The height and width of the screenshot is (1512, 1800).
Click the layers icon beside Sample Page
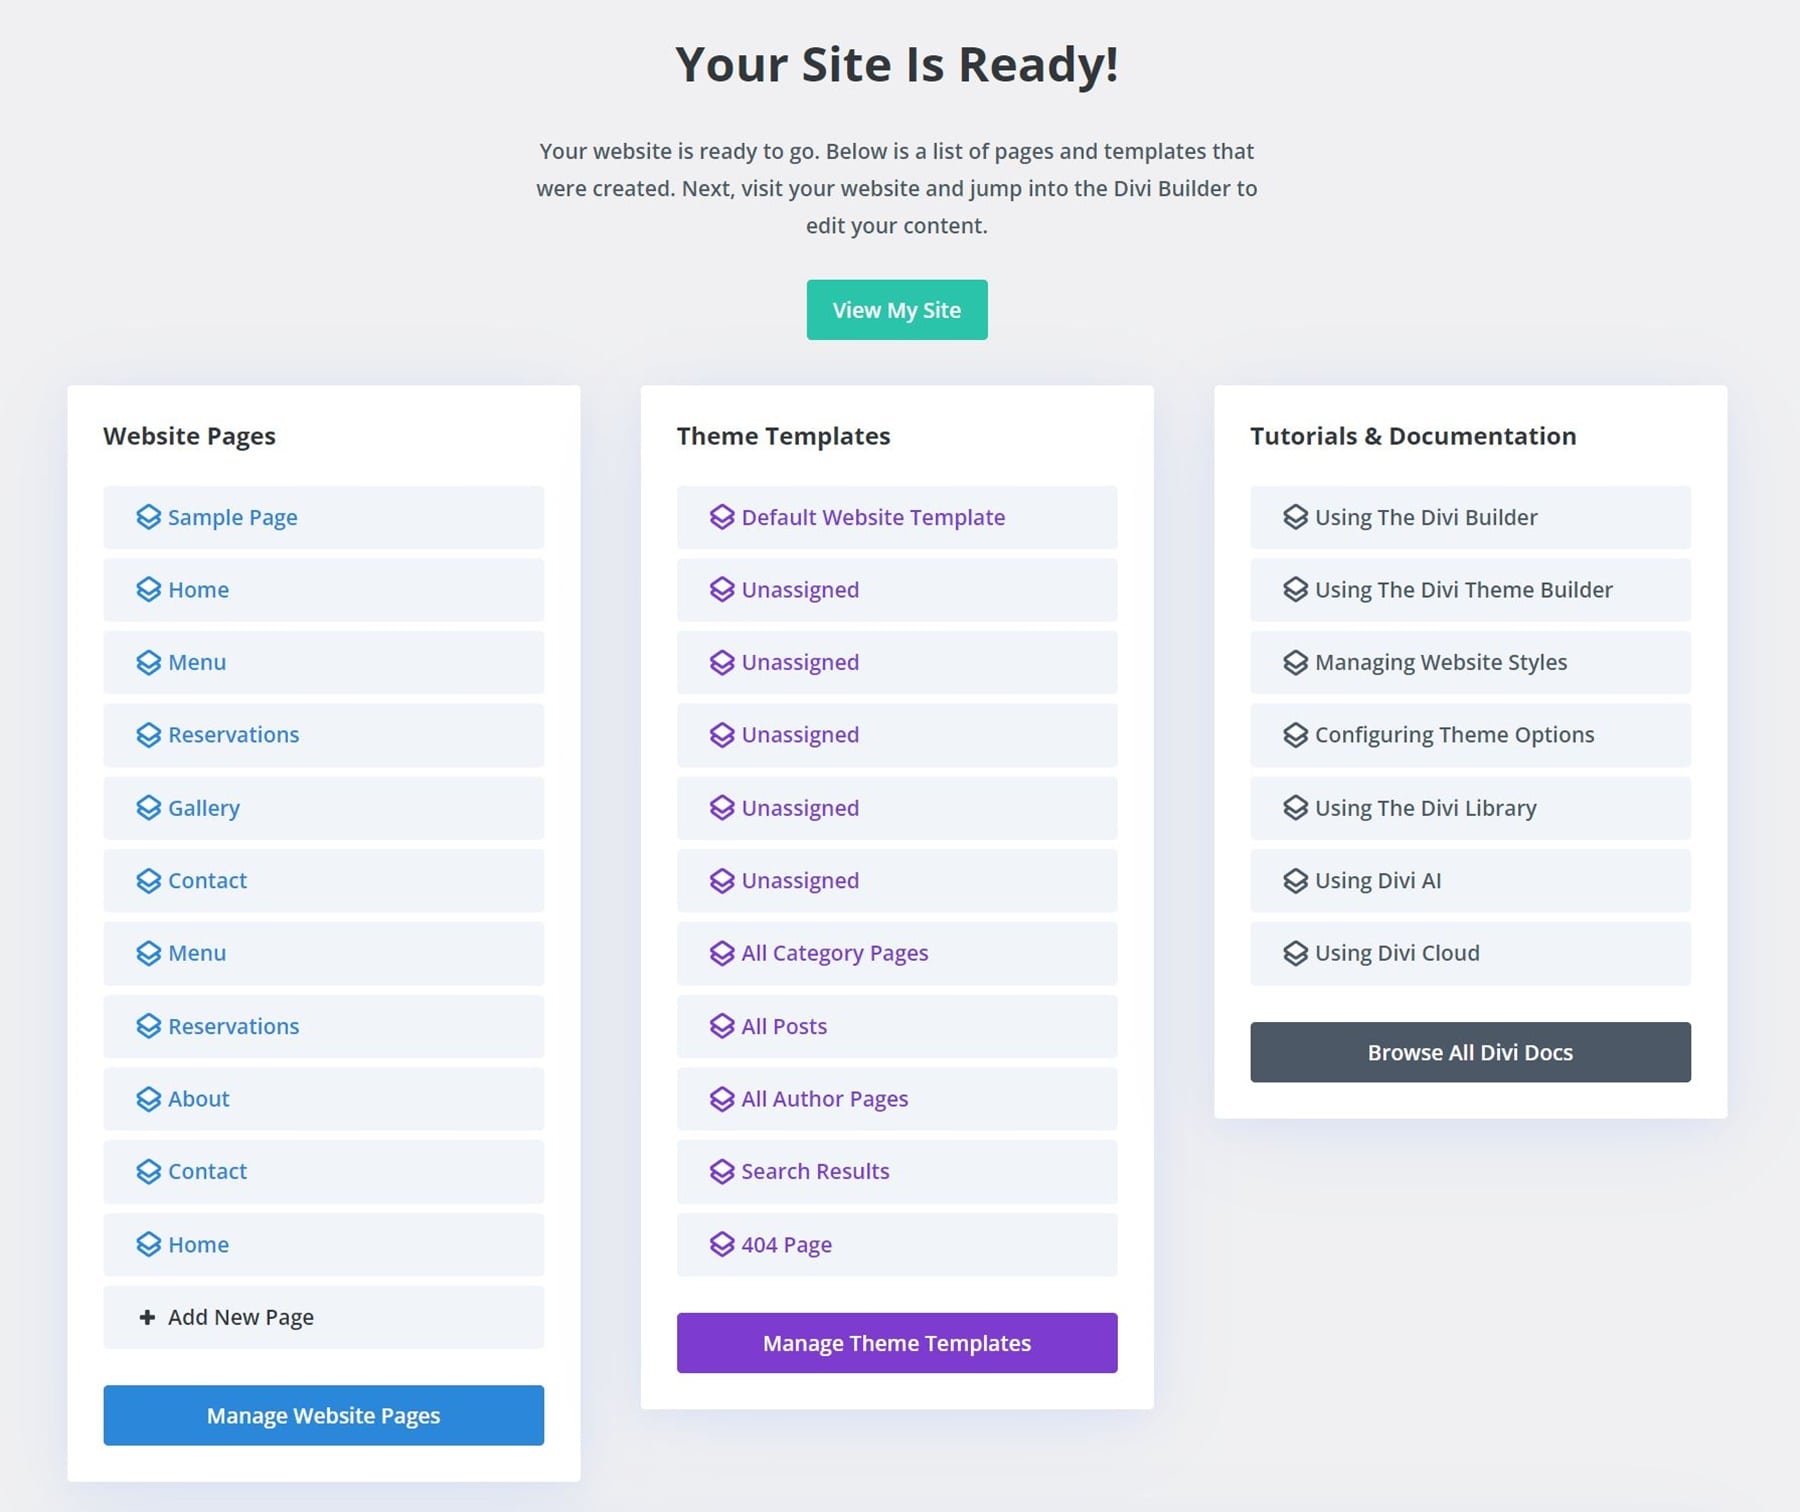coord(148,517)
